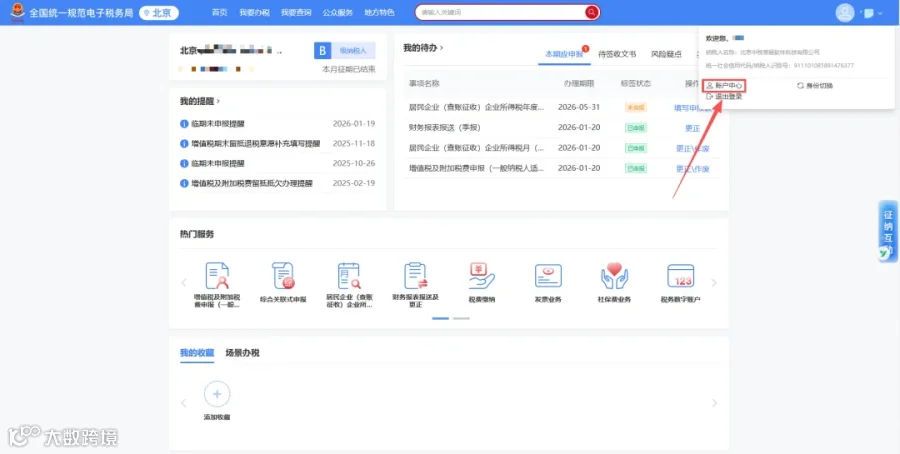This screenshot has width=900, height=454.
Task: Switch to 风险疑点 tab
Action: pyautogui.click(x=666, y=54)
